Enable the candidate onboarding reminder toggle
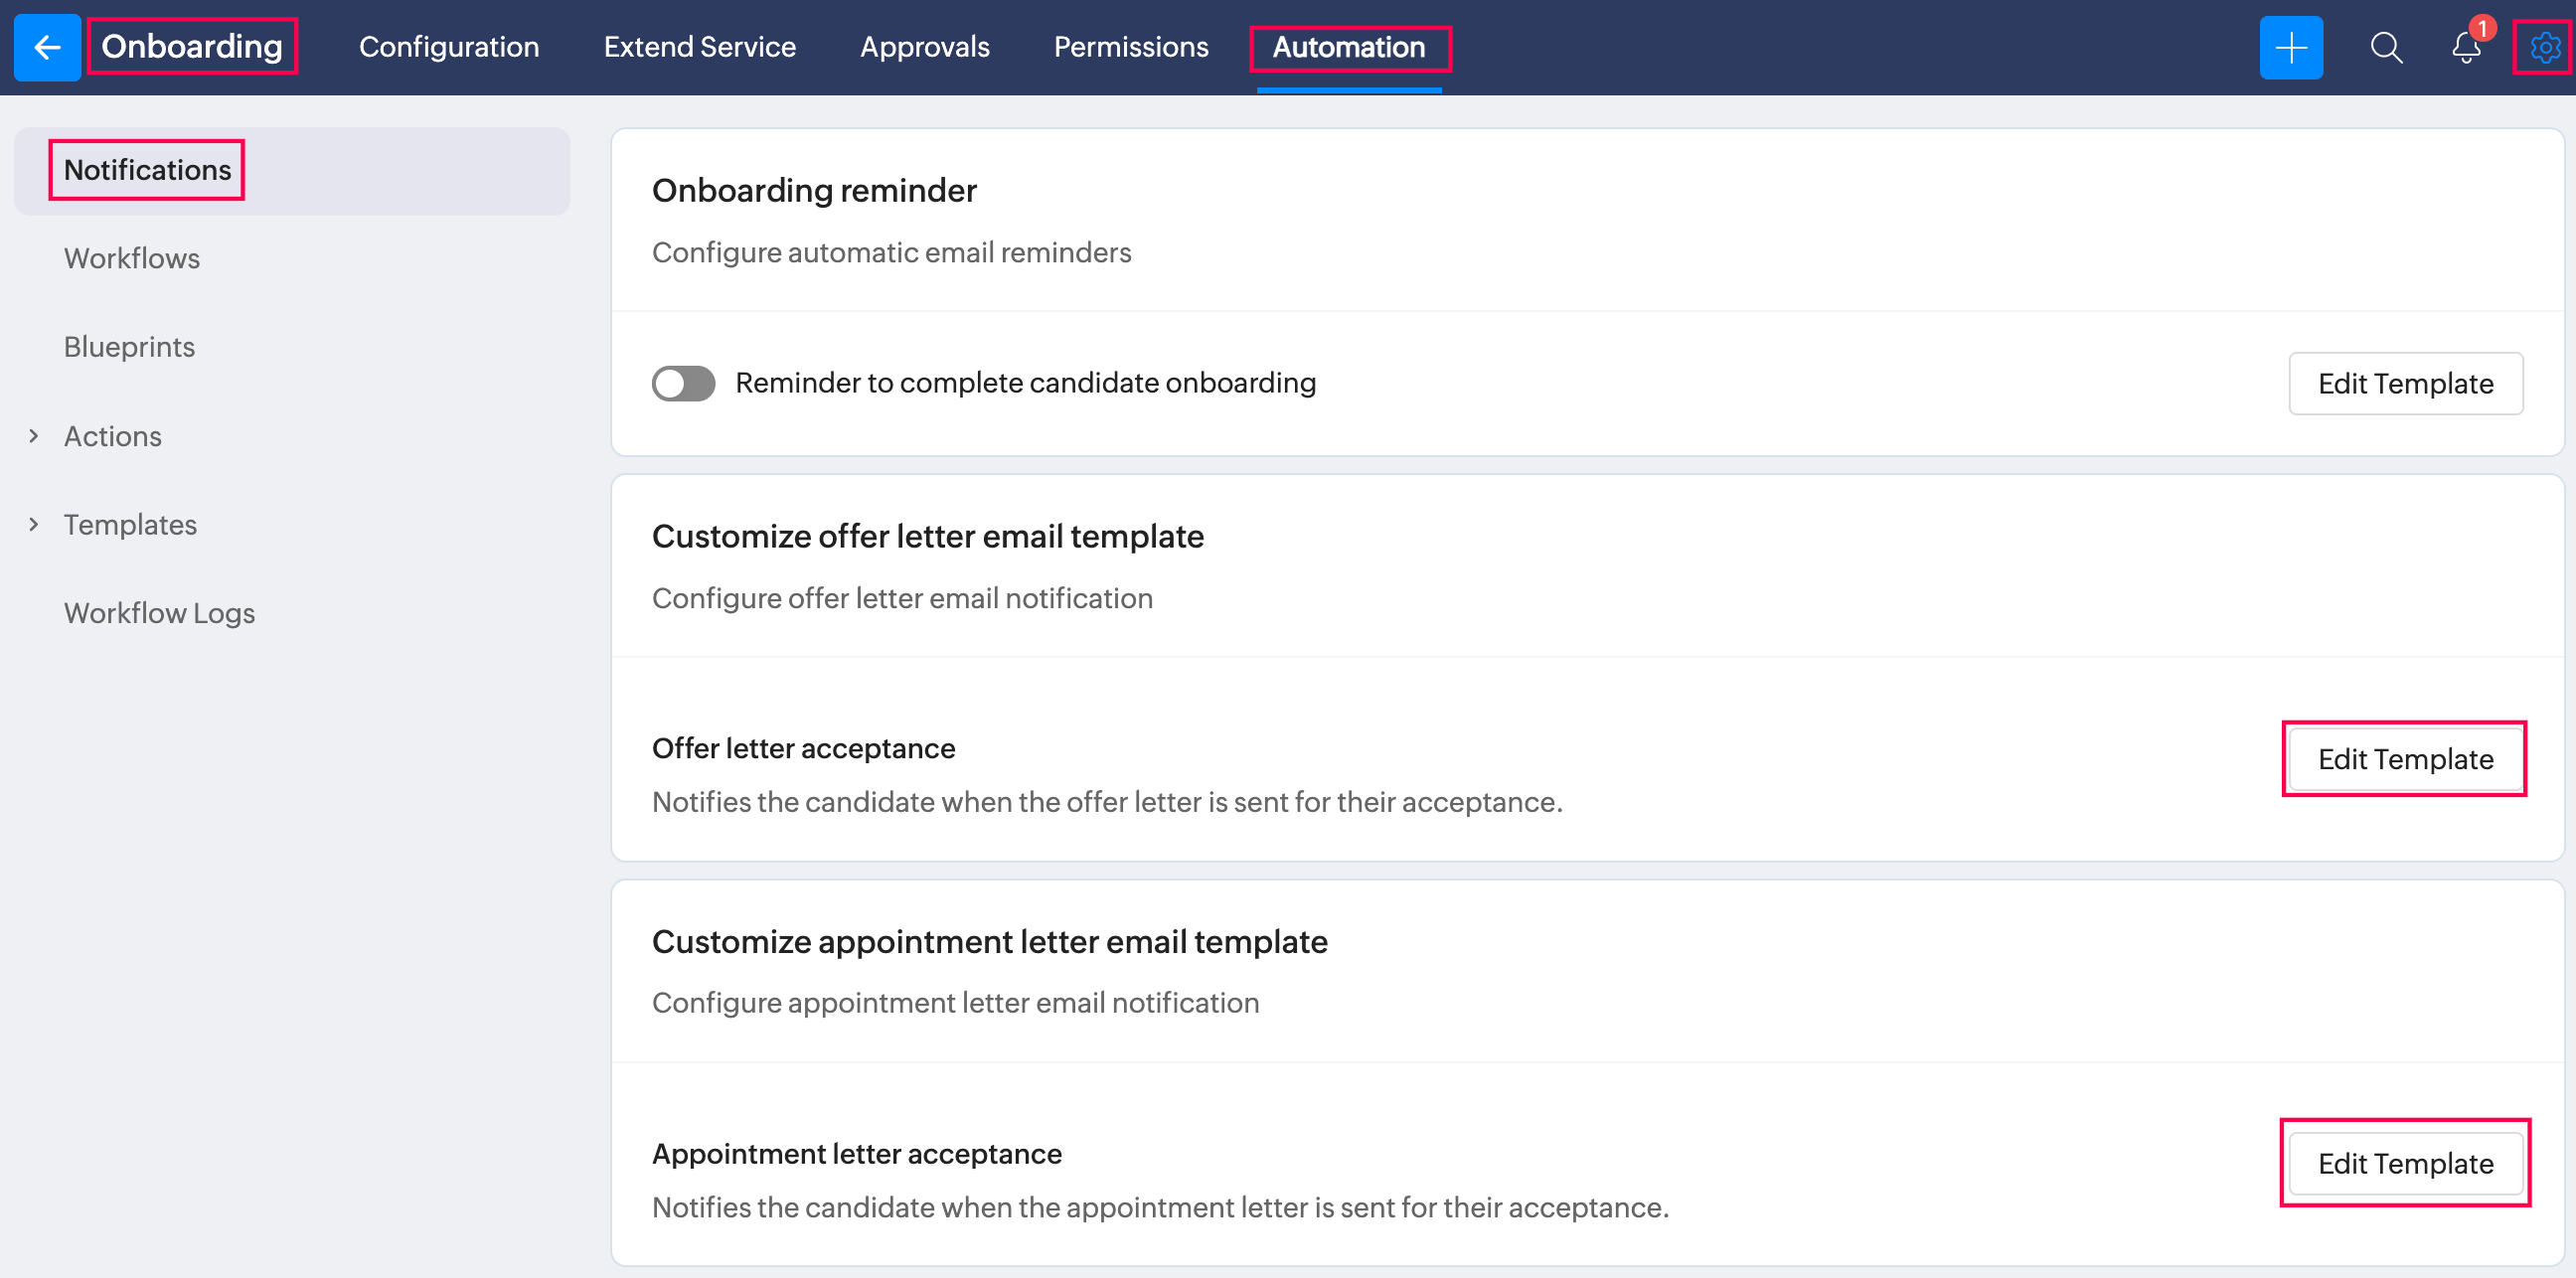The image size is (2576, 1278). pos(683,383)
